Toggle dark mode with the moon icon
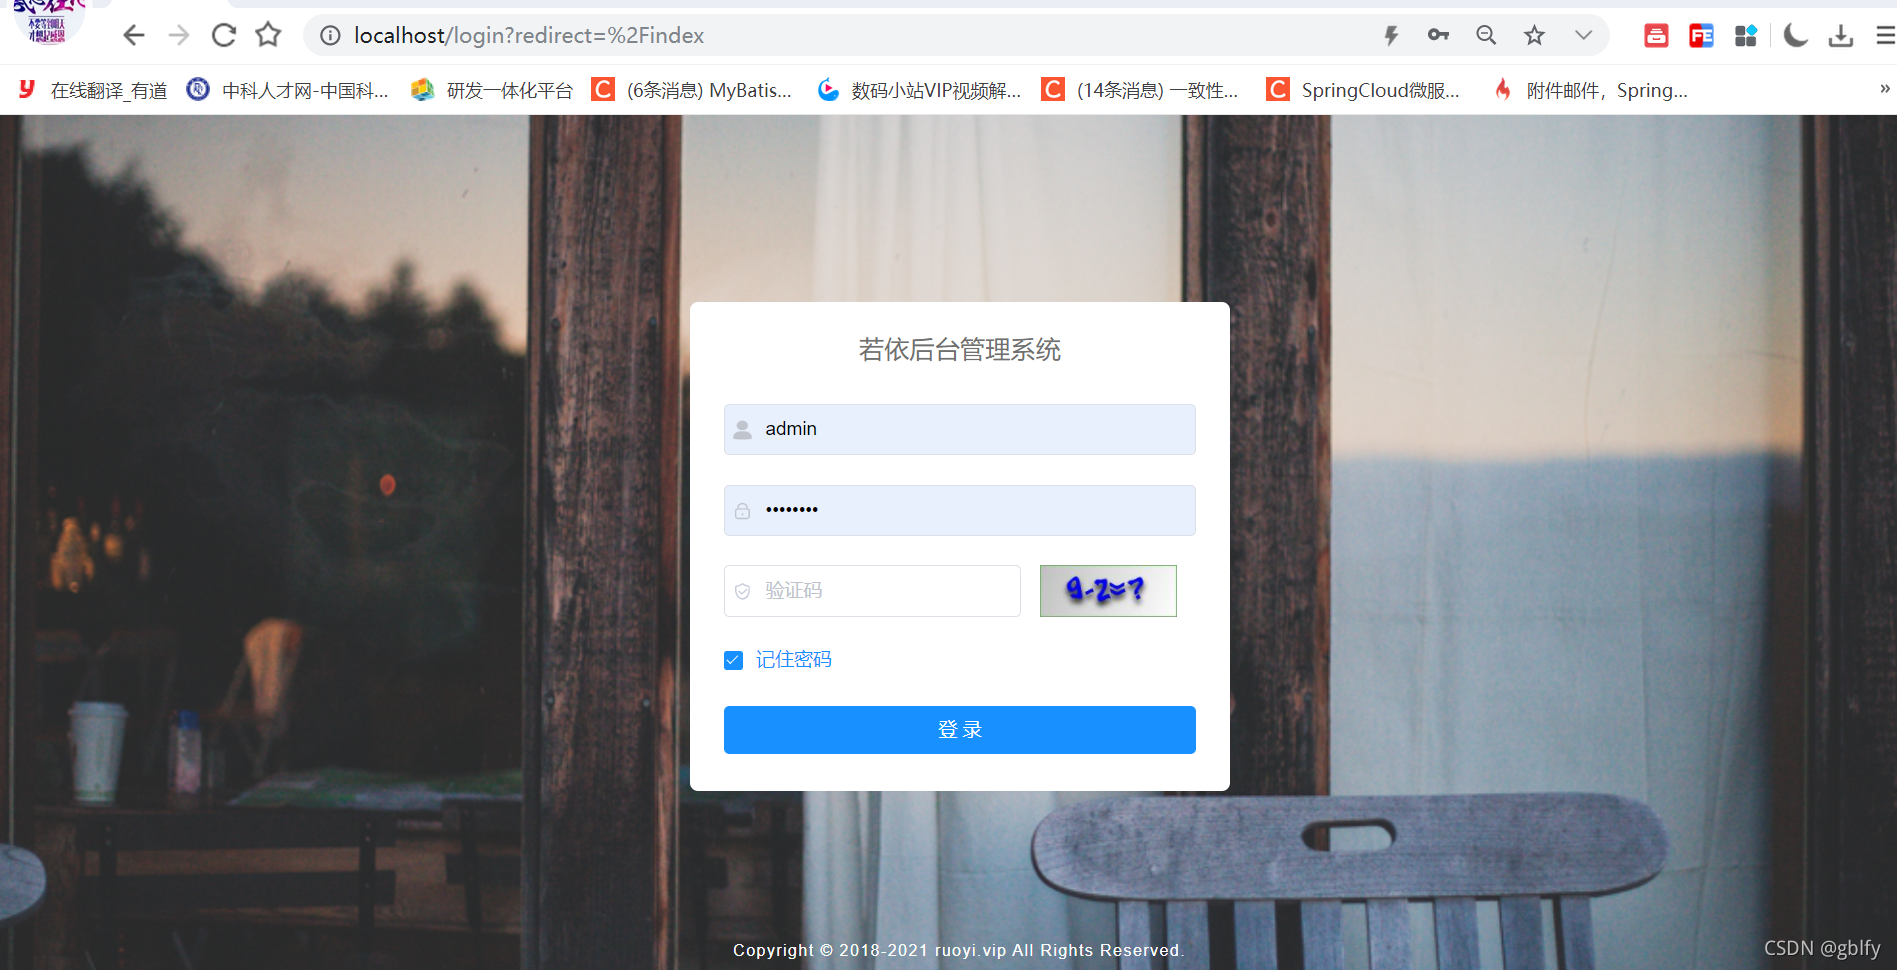The width and height of the screenshot is (1897, 970). pyautogui.click(x=1795, y=34)
